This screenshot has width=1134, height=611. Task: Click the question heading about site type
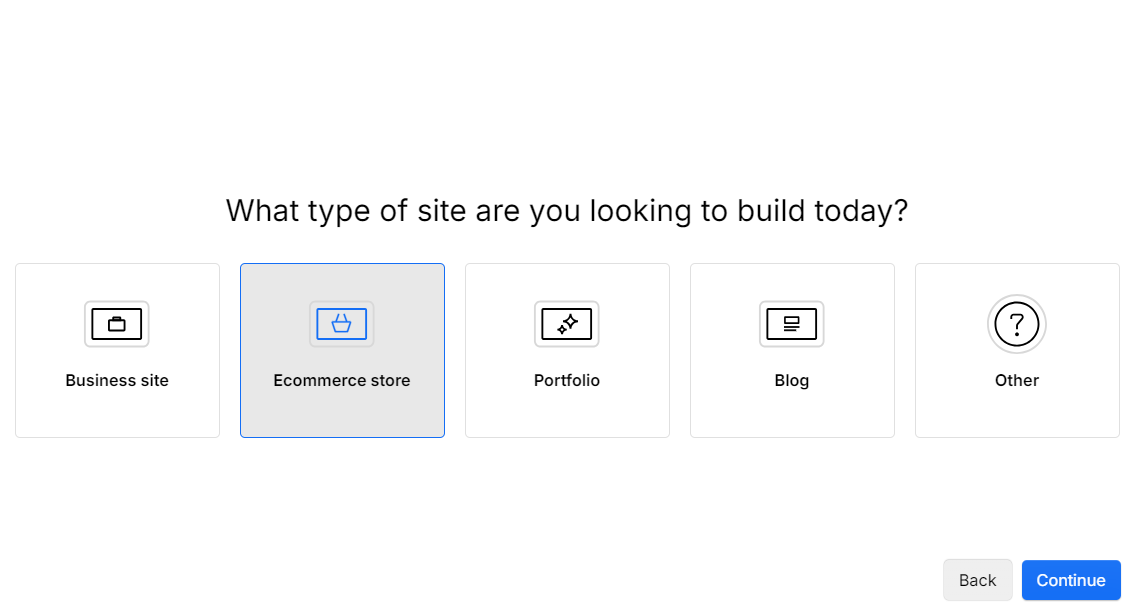(x=567, y=210)
